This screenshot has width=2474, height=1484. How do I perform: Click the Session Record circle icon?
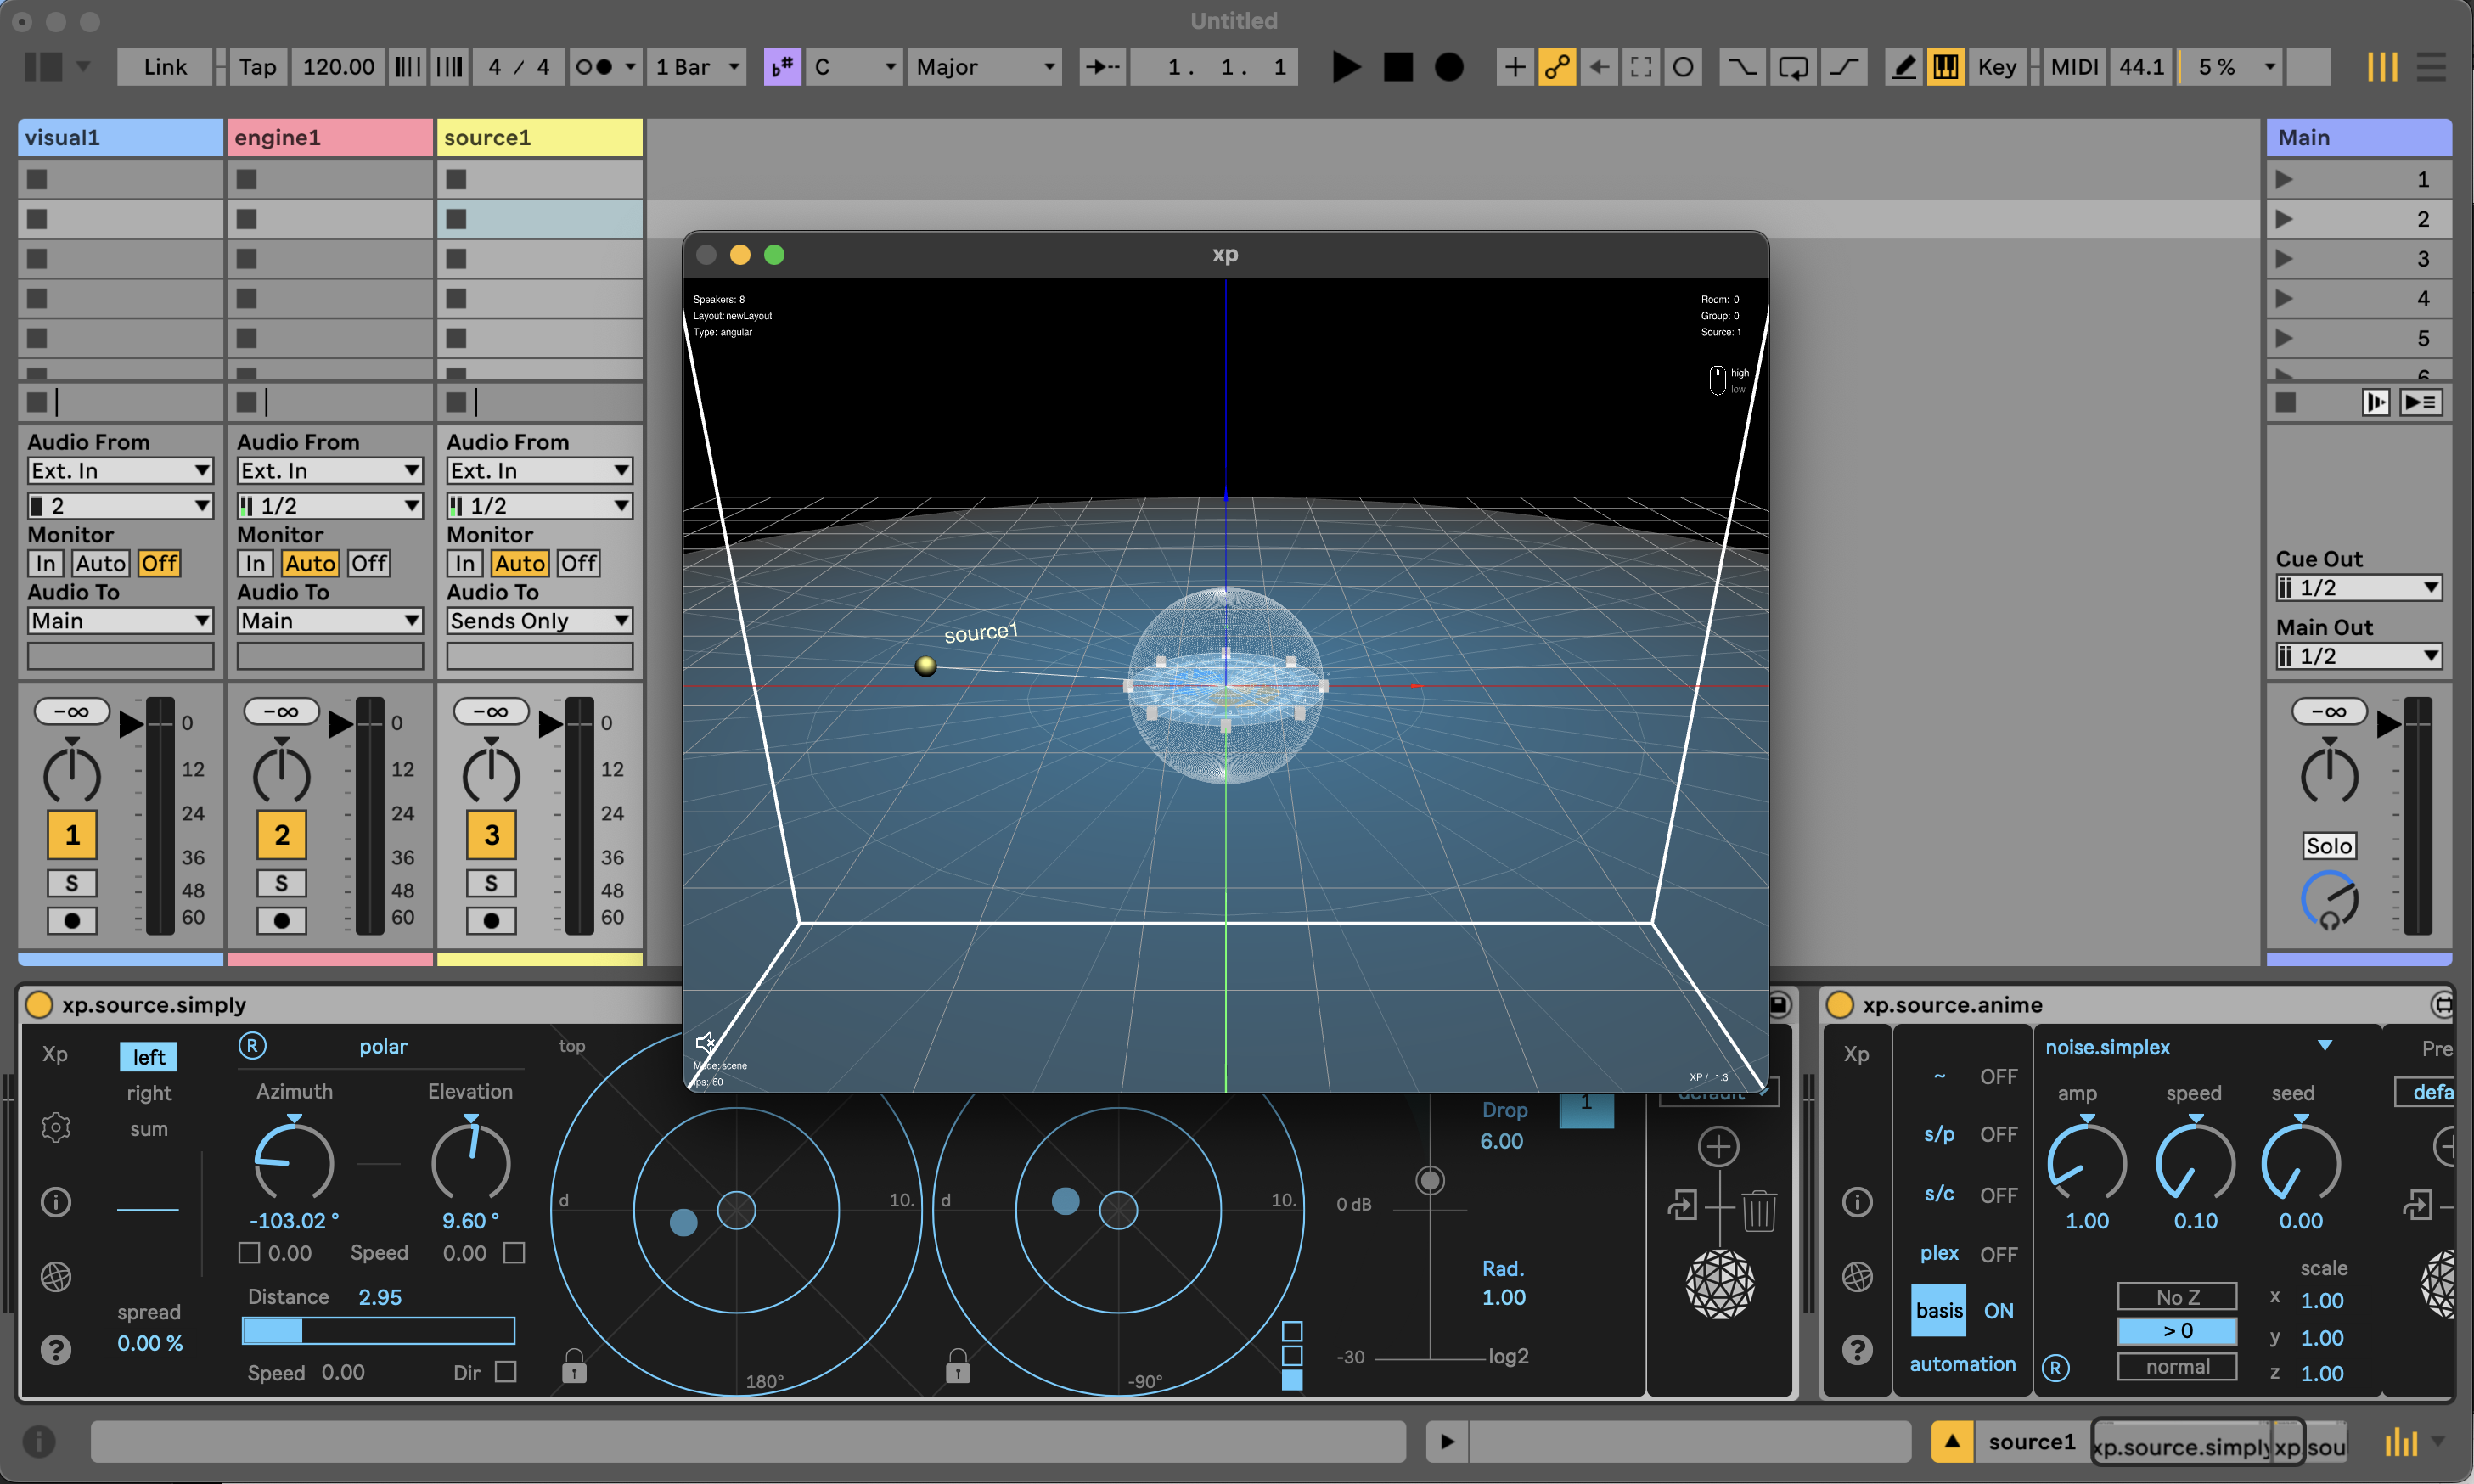[1683, 67]
